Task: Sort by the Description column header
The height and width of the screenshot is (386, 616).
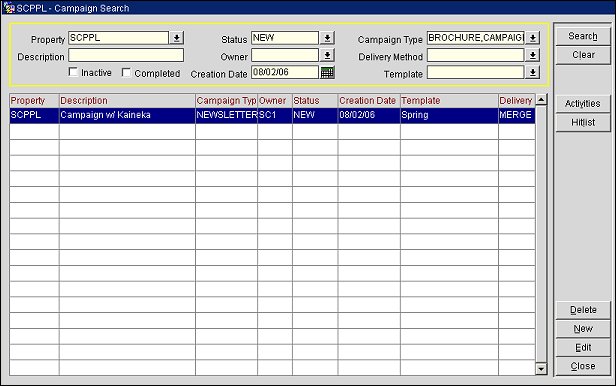Action: [x=127, y=101]
